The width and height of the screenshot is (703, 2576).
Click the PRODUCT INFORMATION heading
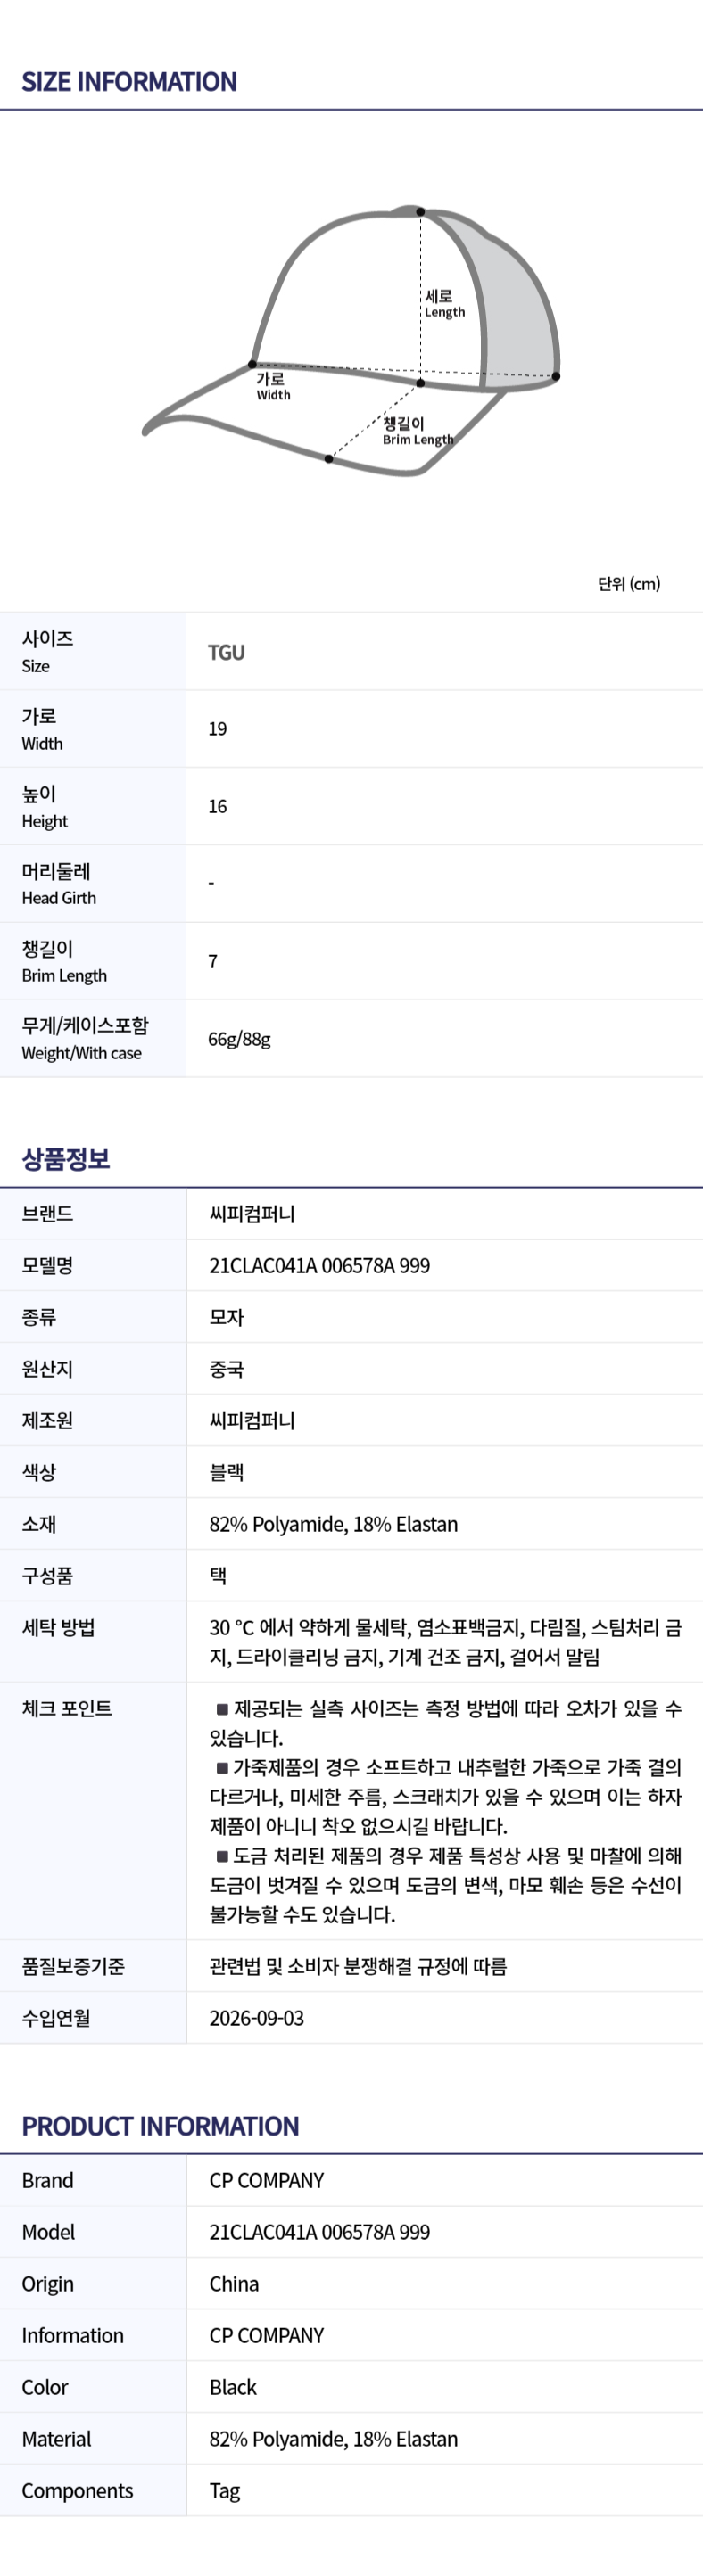(x=160, y=2126)
